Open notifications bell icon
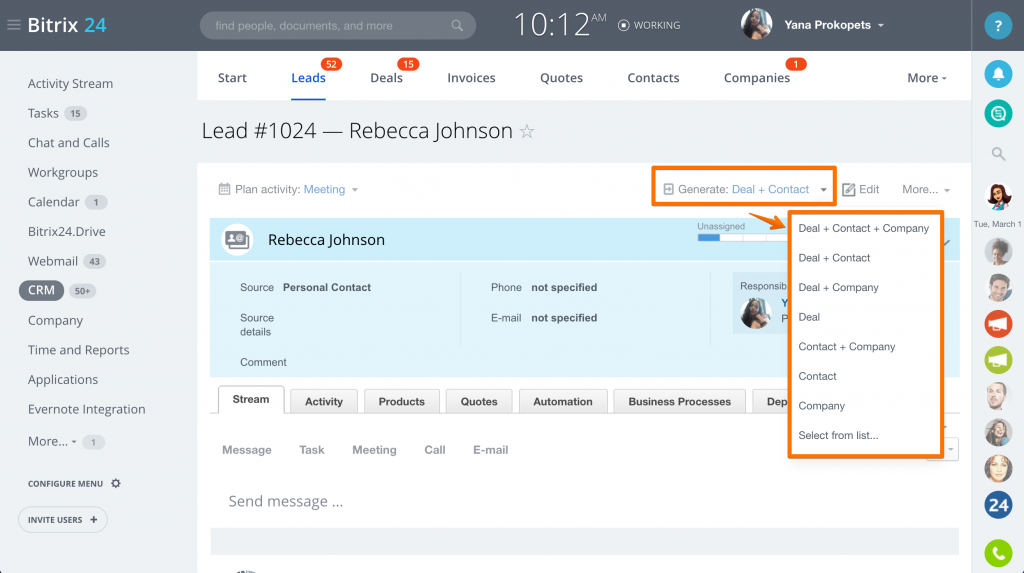This screenshot has width=1024, height=573. [998, 74]
